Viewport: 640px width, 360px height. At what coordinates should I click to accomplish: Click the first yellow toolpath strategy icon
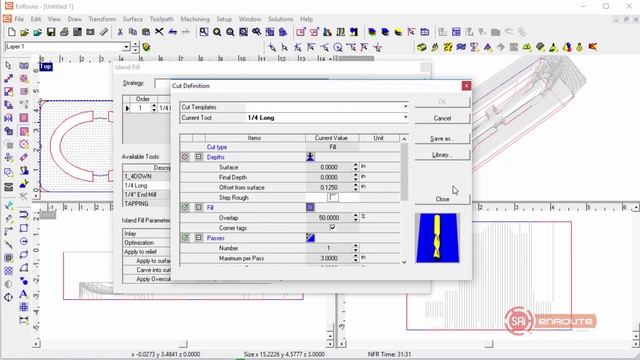[x=421, y=47]
